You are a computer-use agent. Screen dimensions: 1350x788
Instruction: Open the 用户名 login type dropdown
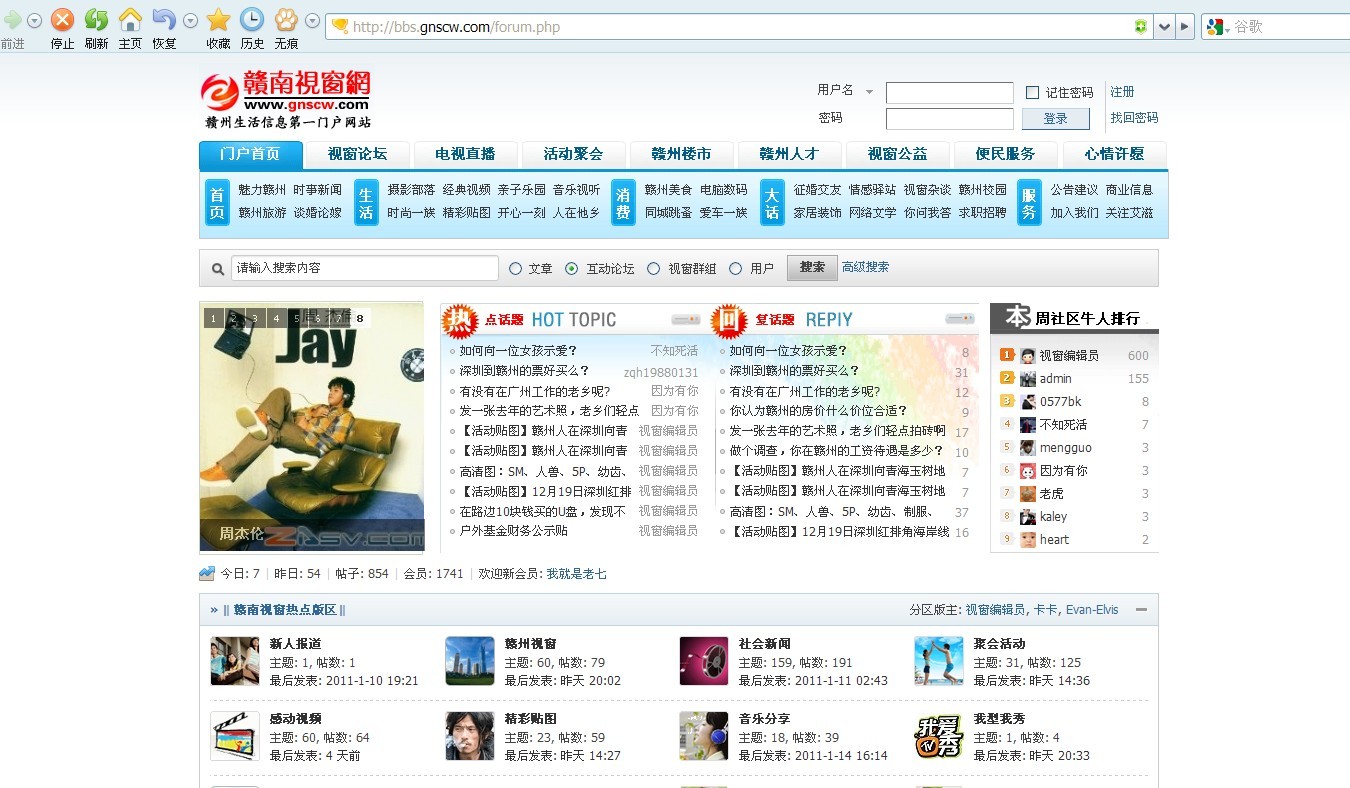click(x=869, y=92)
